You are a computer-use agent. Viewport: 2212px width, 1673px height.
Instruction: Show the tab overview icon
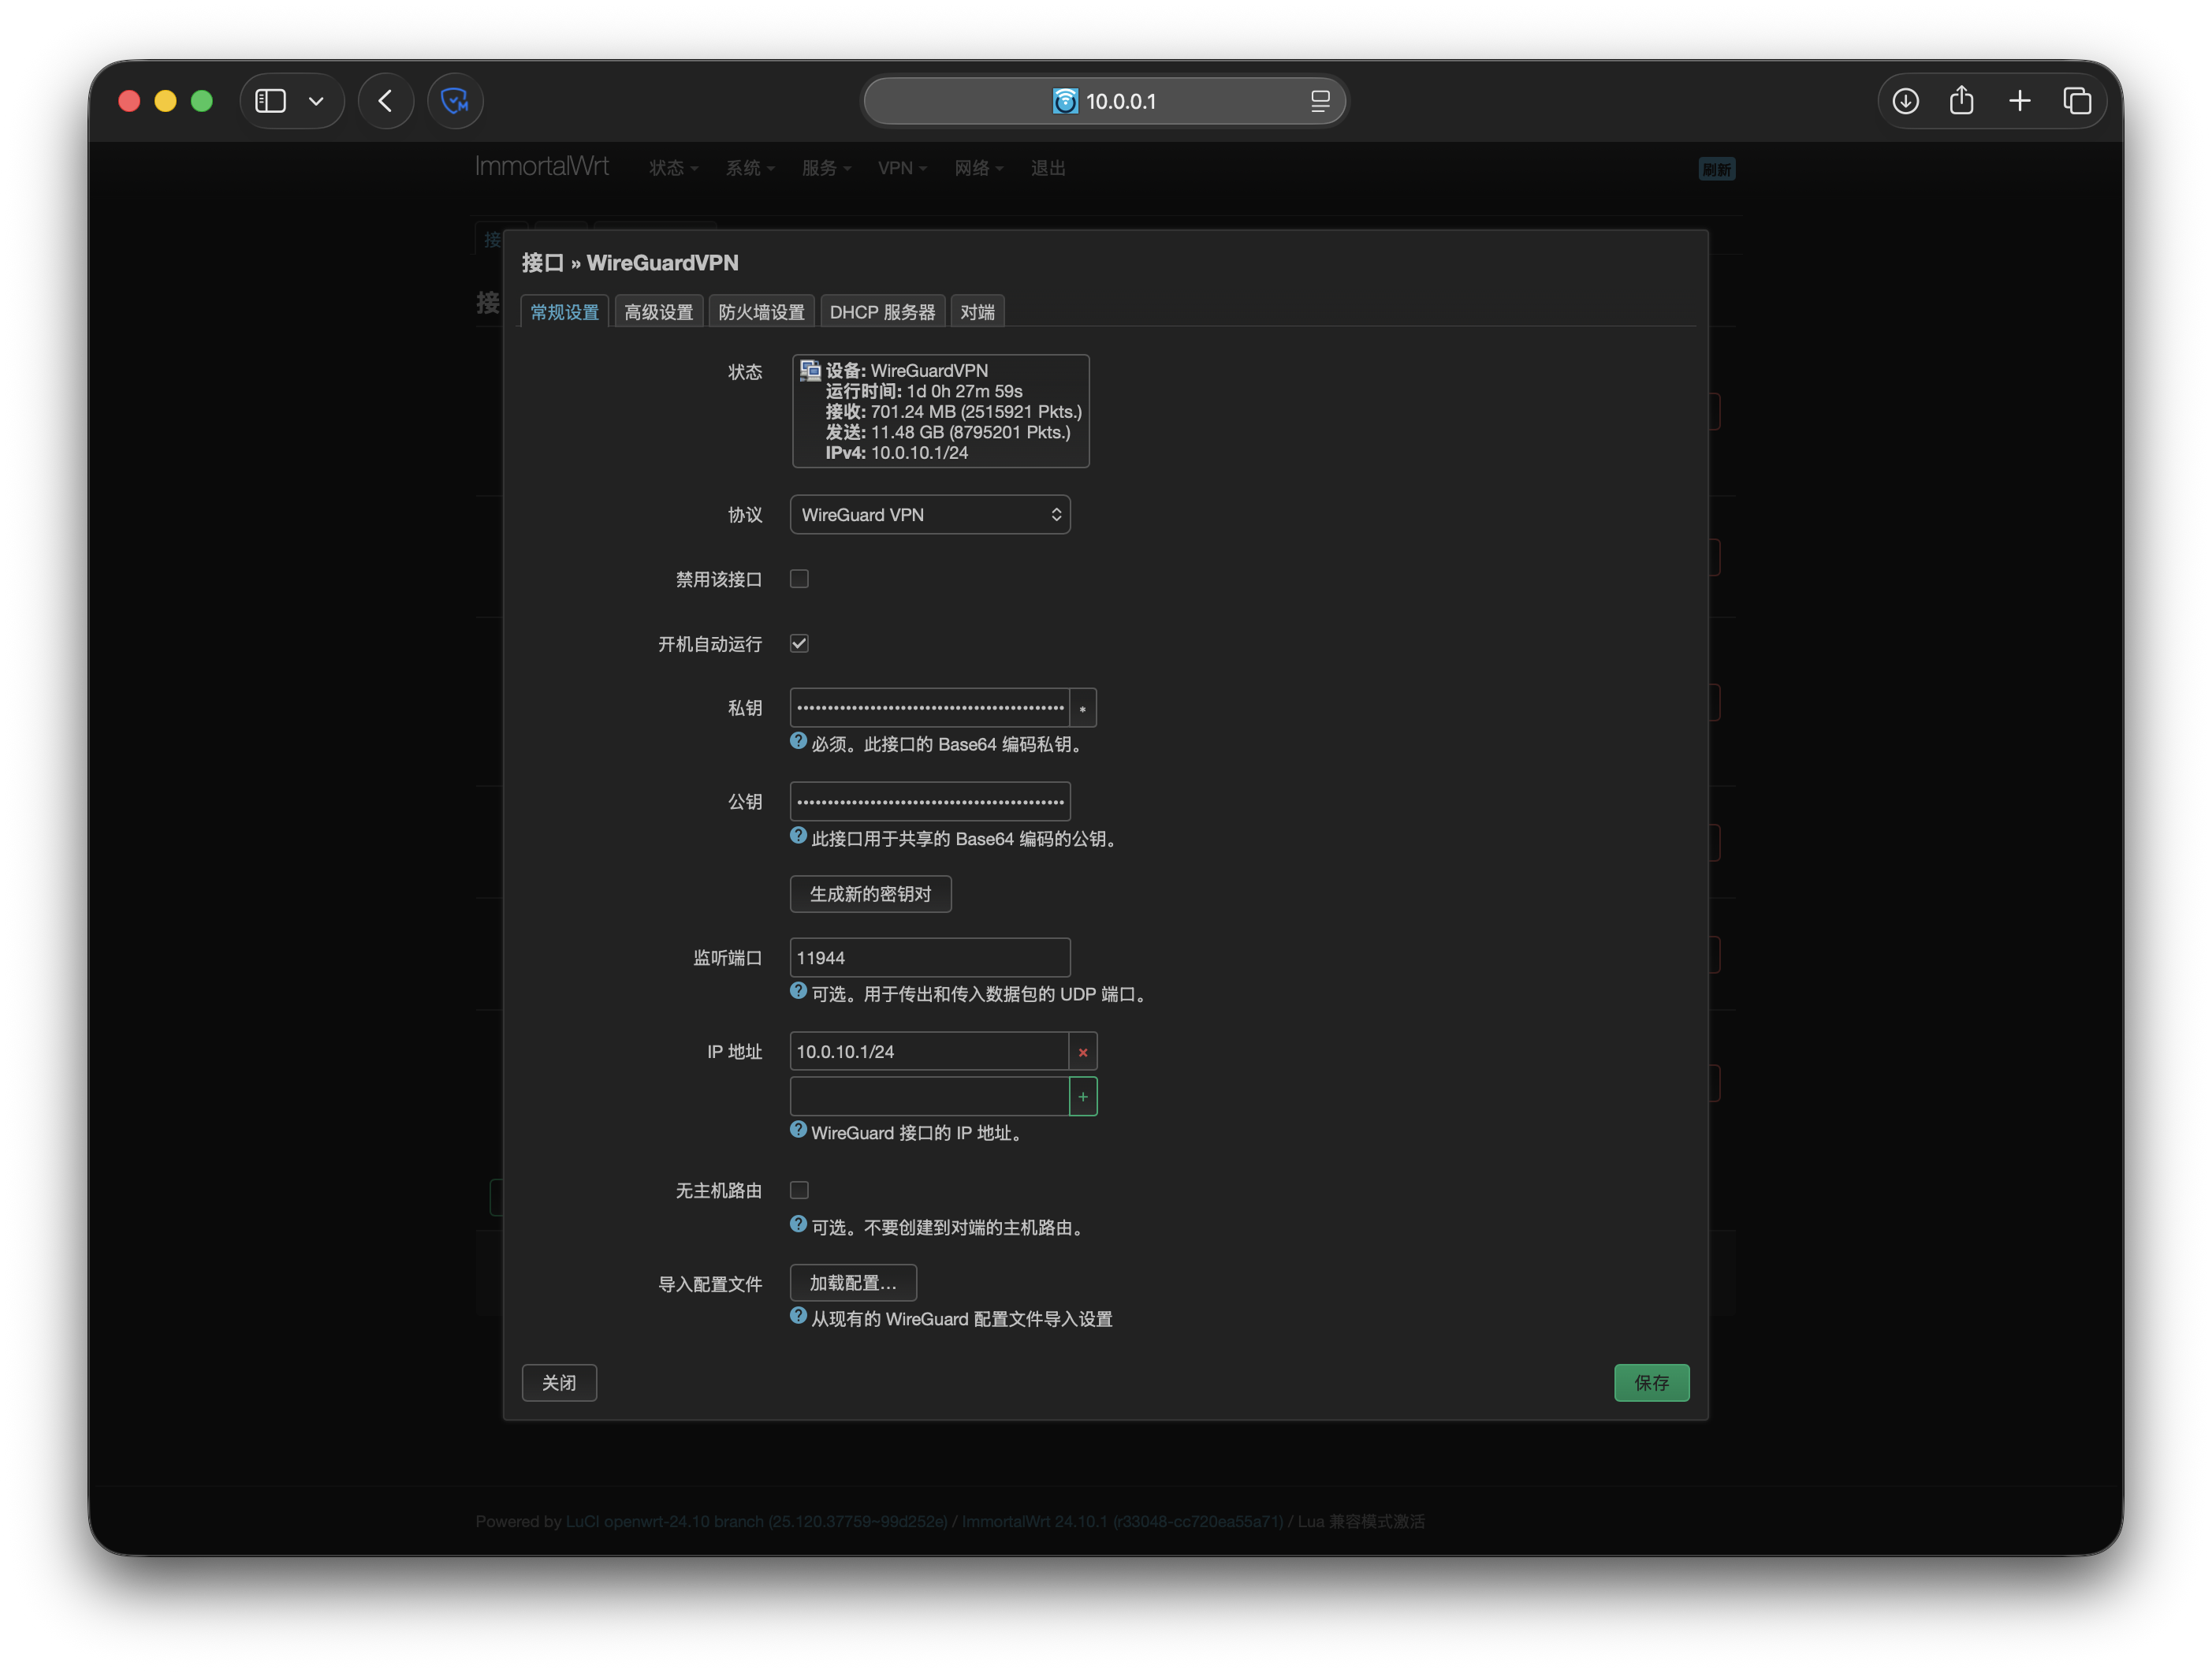point(2077,101)
